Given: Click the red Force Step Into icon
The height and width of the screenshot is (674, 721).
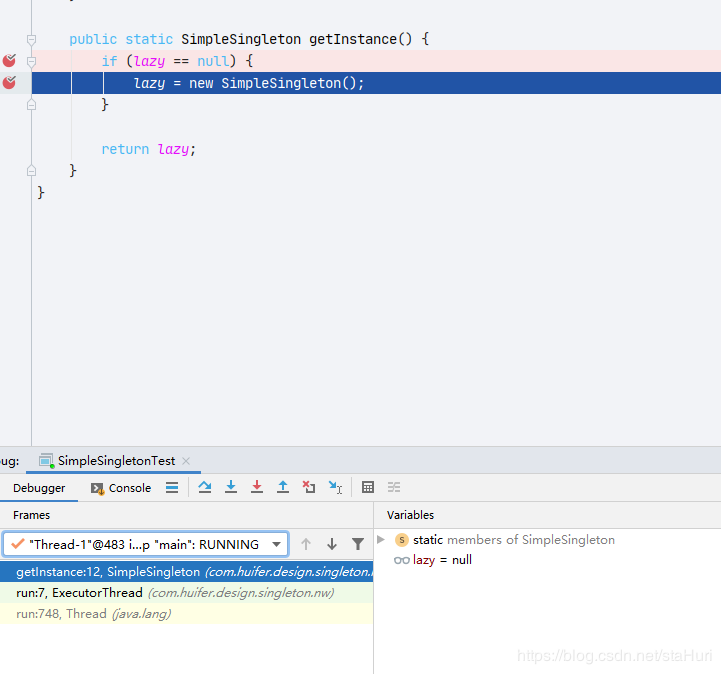Looking at the screenshot, I should (x=257, y=487).
